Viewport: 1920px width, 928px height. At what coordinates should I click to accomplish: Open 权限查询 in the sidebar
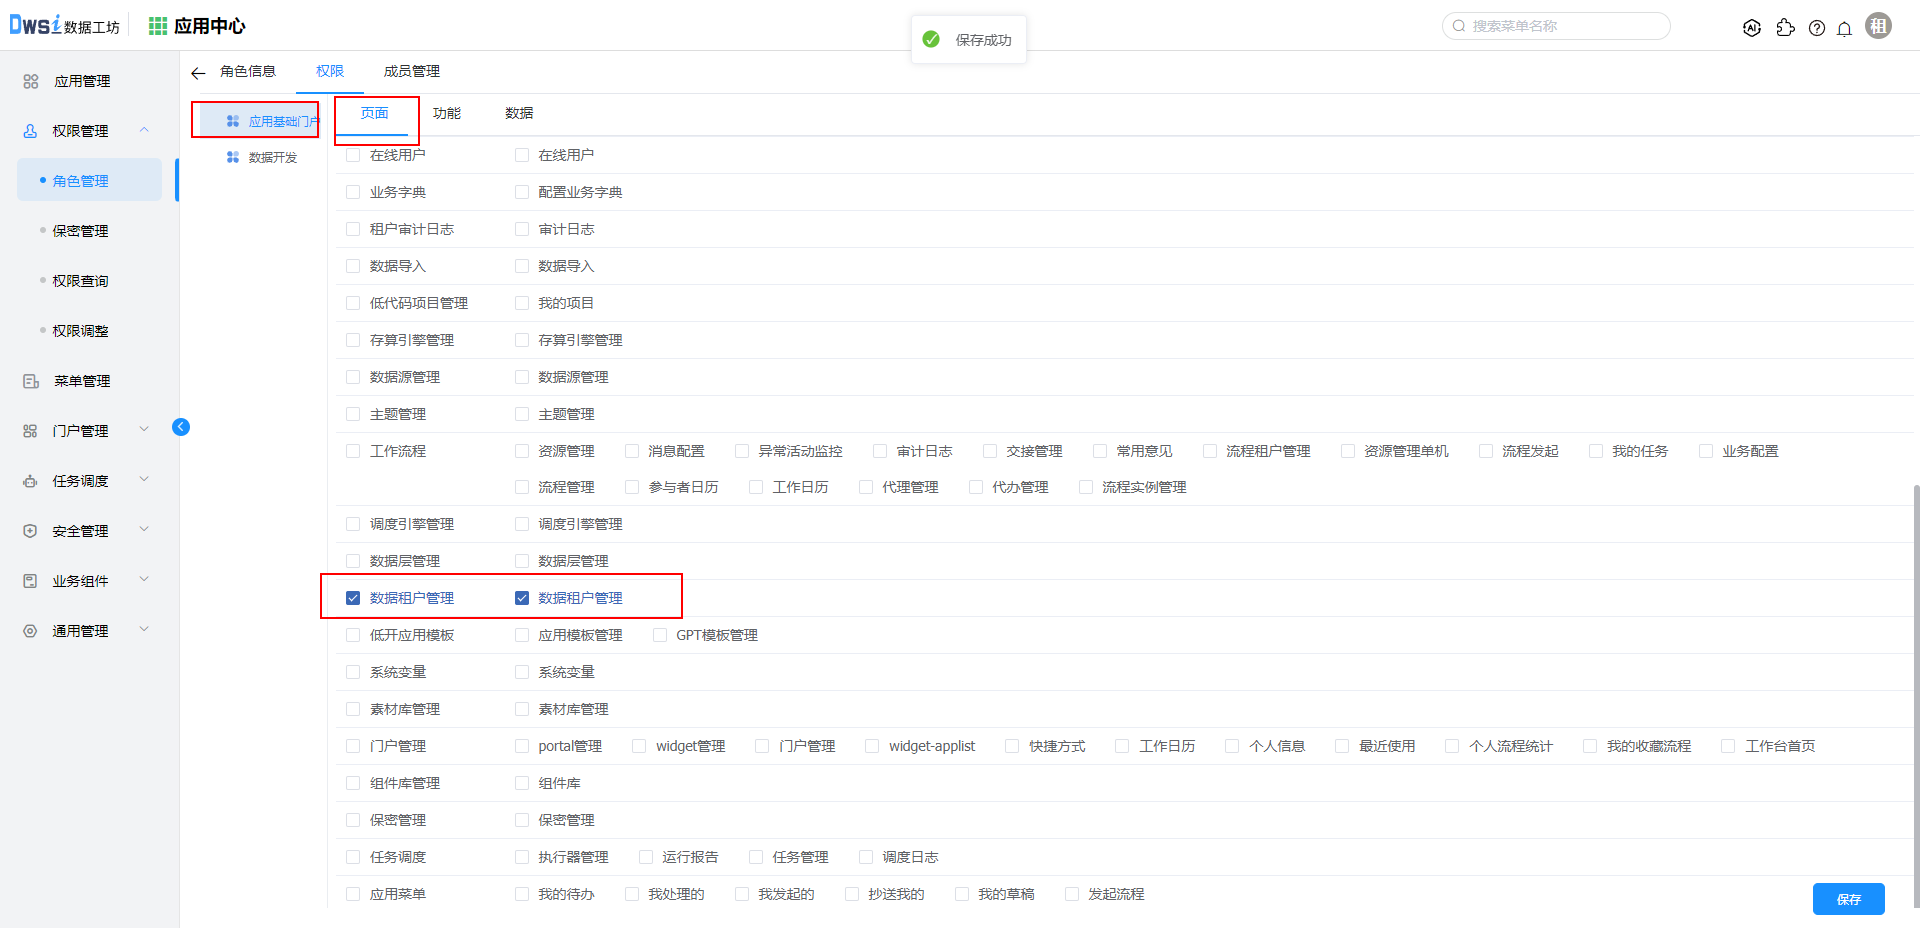pos(80,281)
